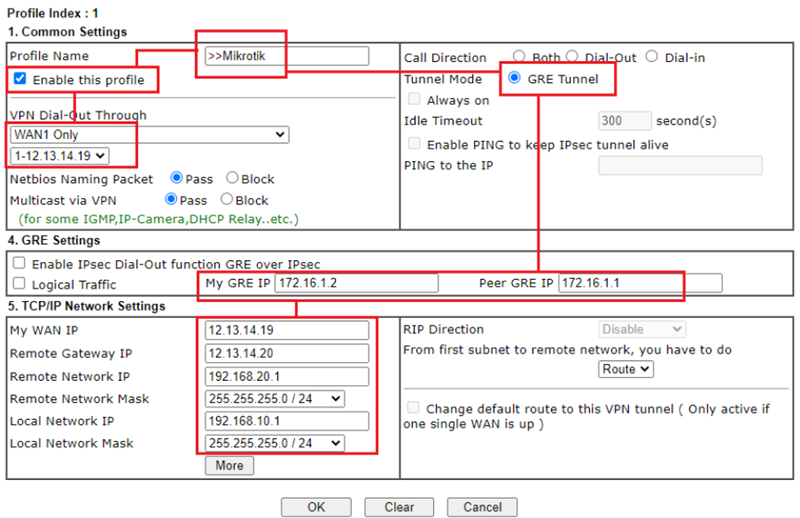Open the Route/NAT mode dropdown

coord(626,369)
